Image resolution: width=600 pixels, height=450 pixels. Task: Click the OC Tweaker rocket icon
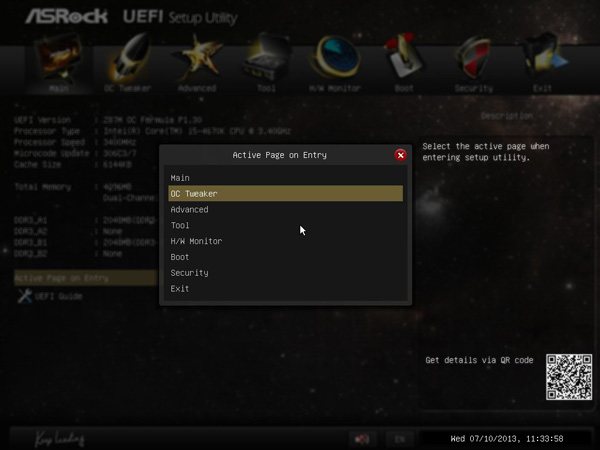coord(128,57)
